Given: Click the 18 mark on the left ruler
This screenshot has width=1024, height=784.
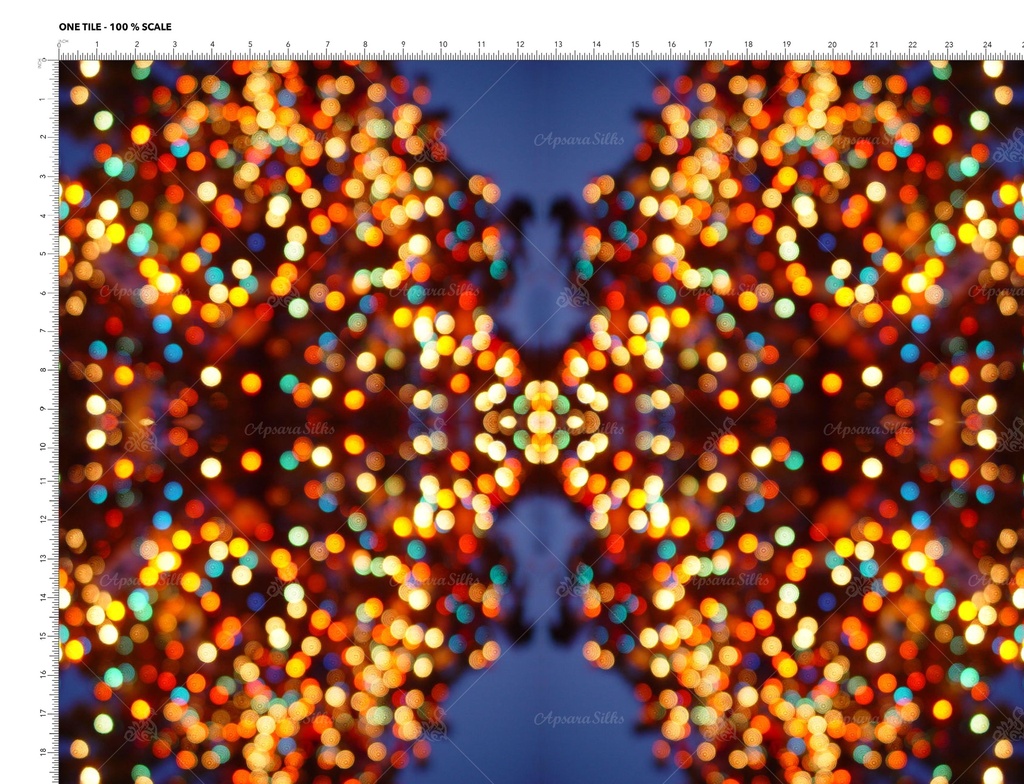Looking at the screenshot, I should pyautogui.click(x=43, y=751).
